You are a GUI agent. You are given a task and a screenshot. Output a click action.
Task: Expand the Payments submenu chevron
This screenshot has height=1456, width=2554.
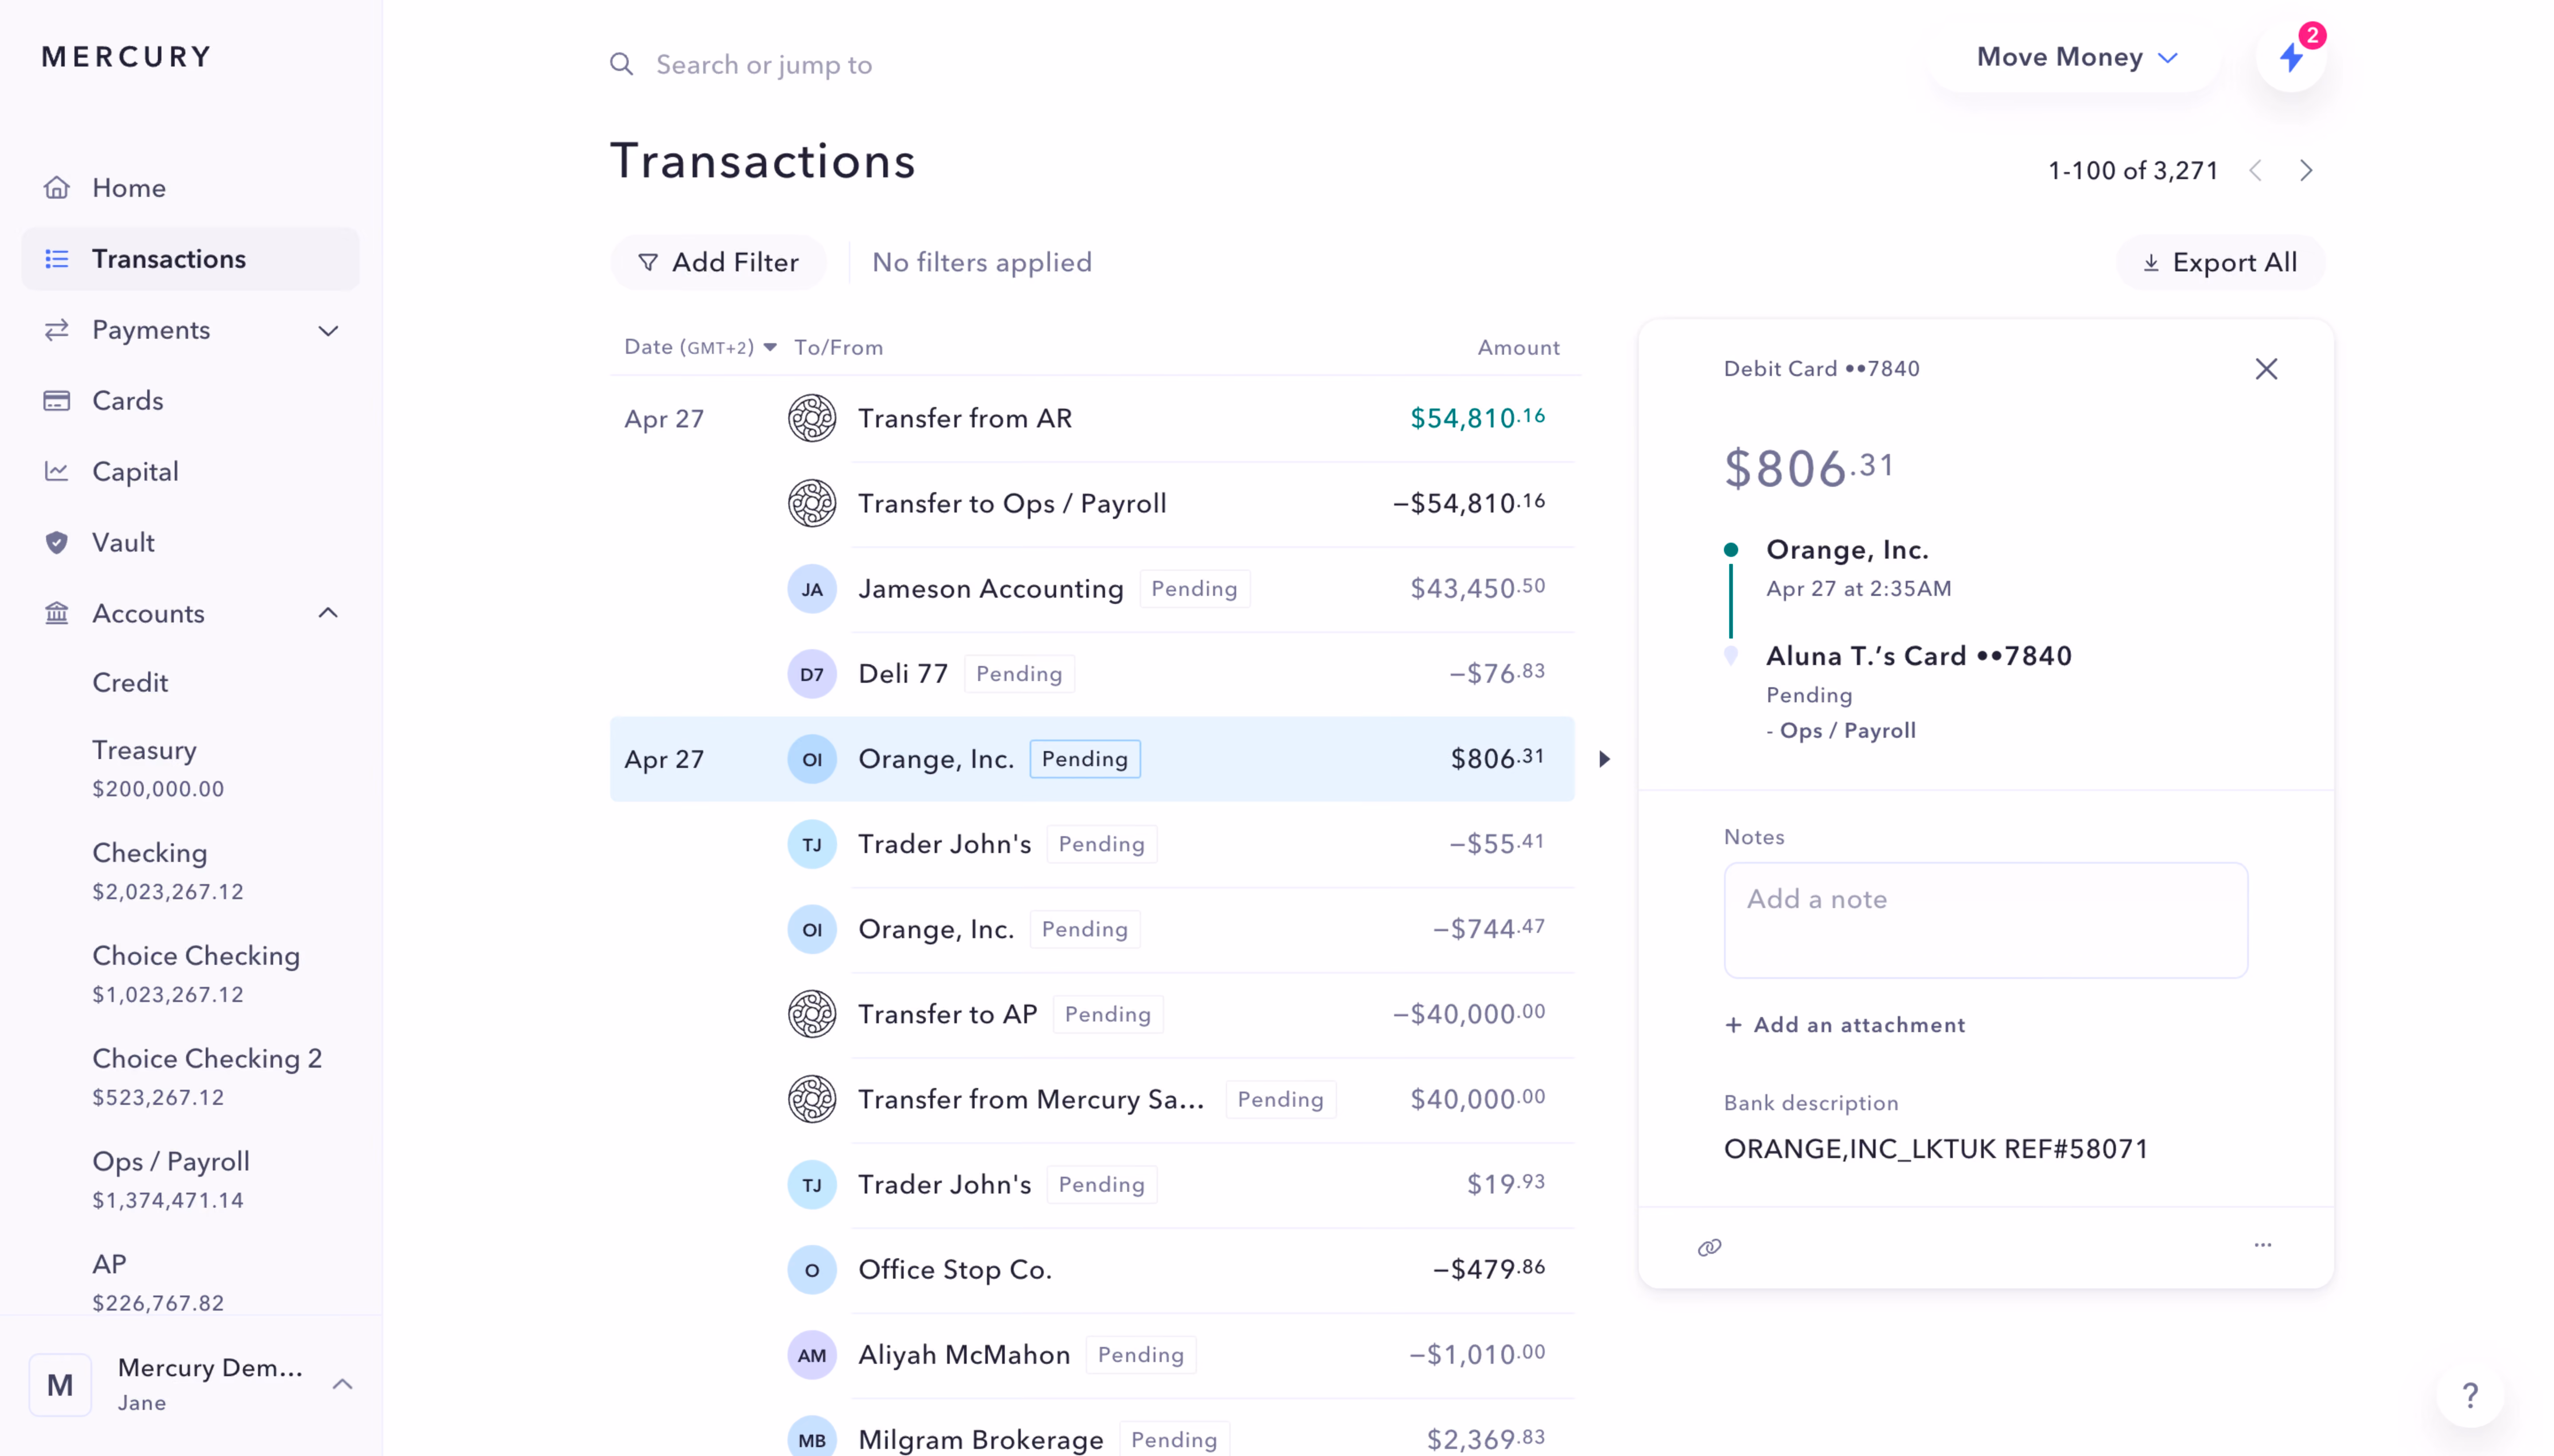click(x=328, y=331)
